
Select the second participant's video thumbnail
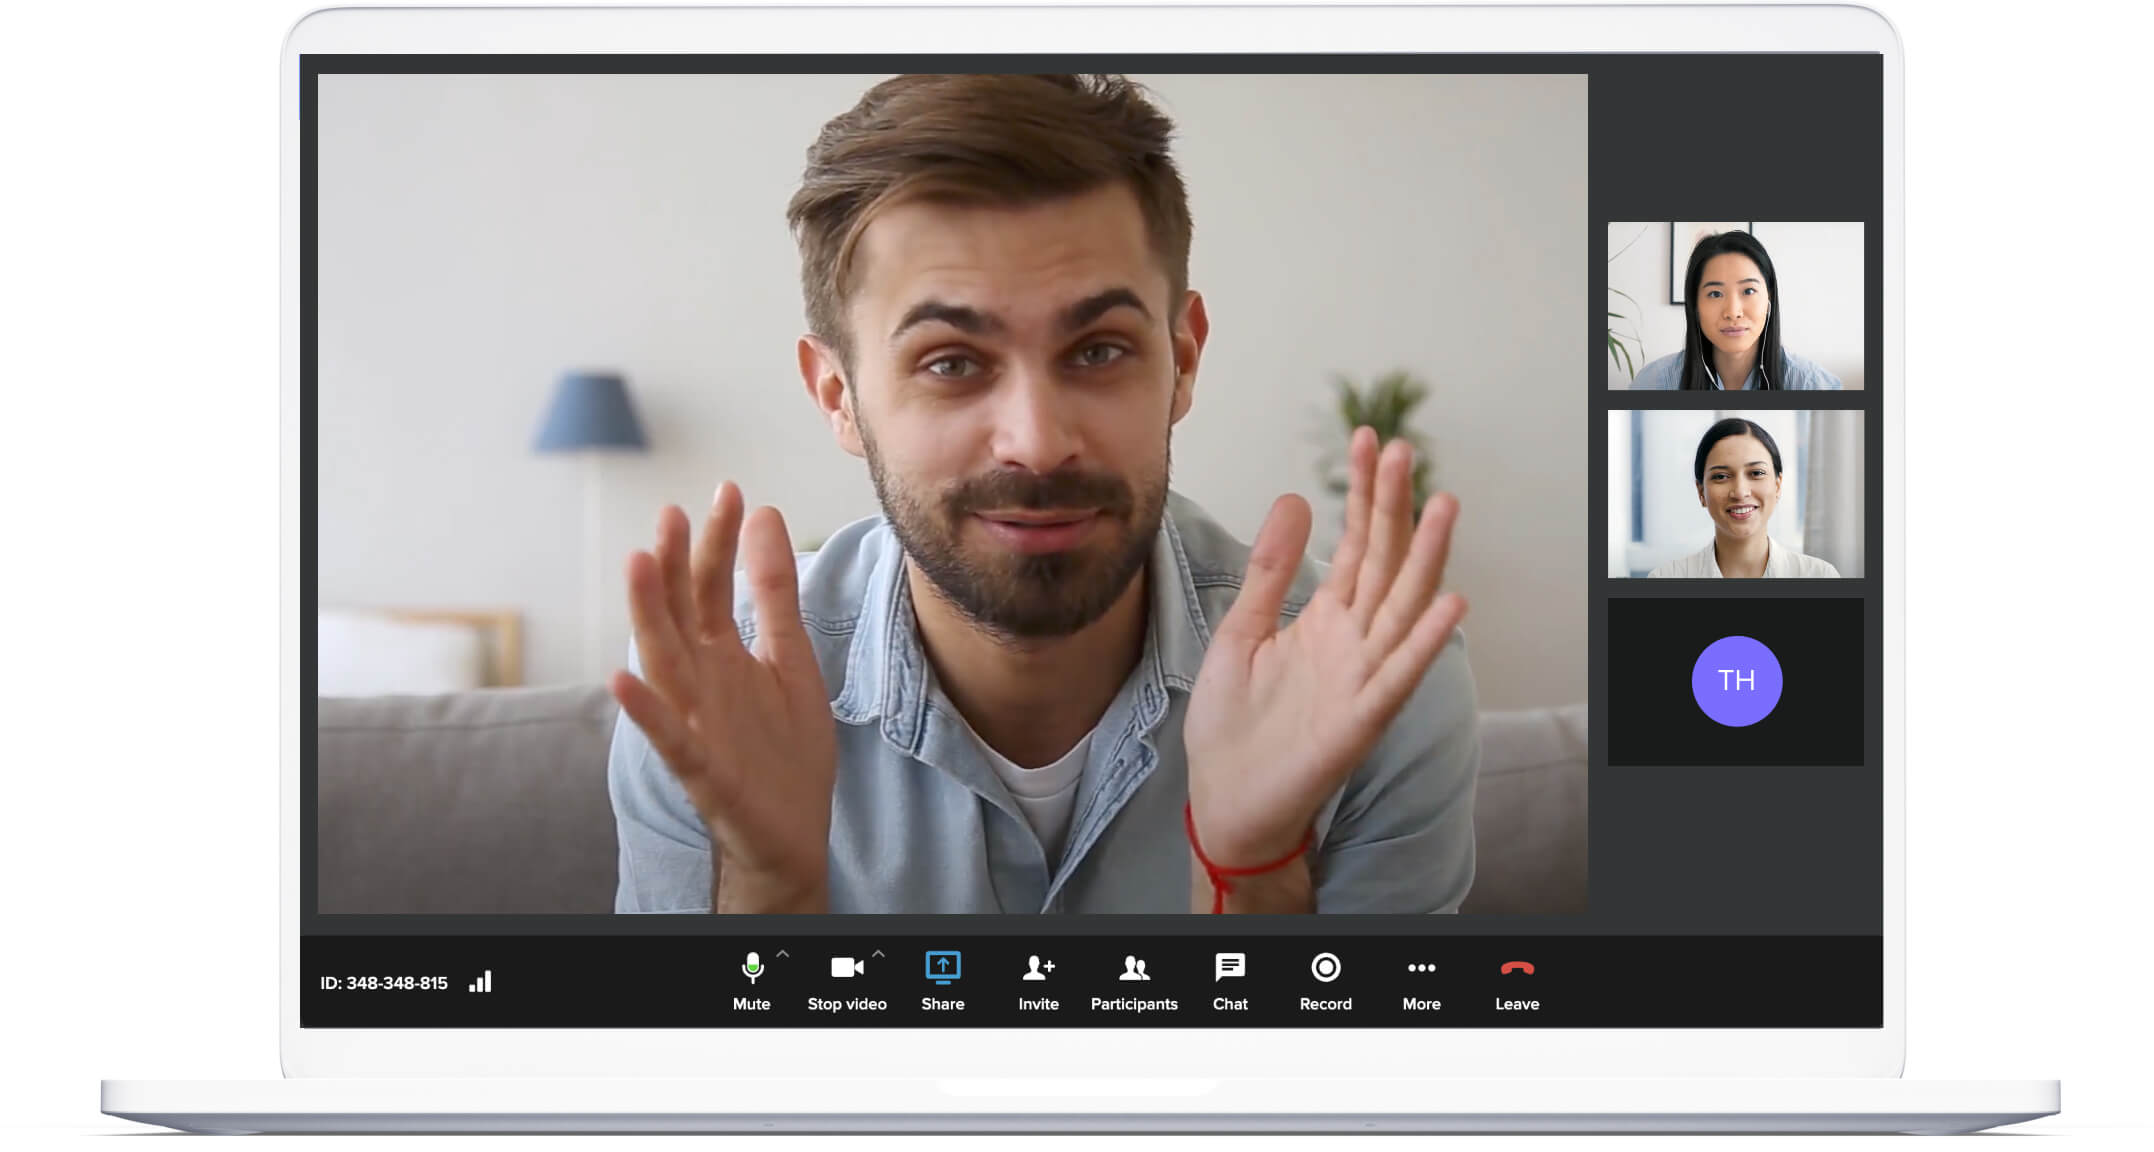click(x=1735, y=492)
